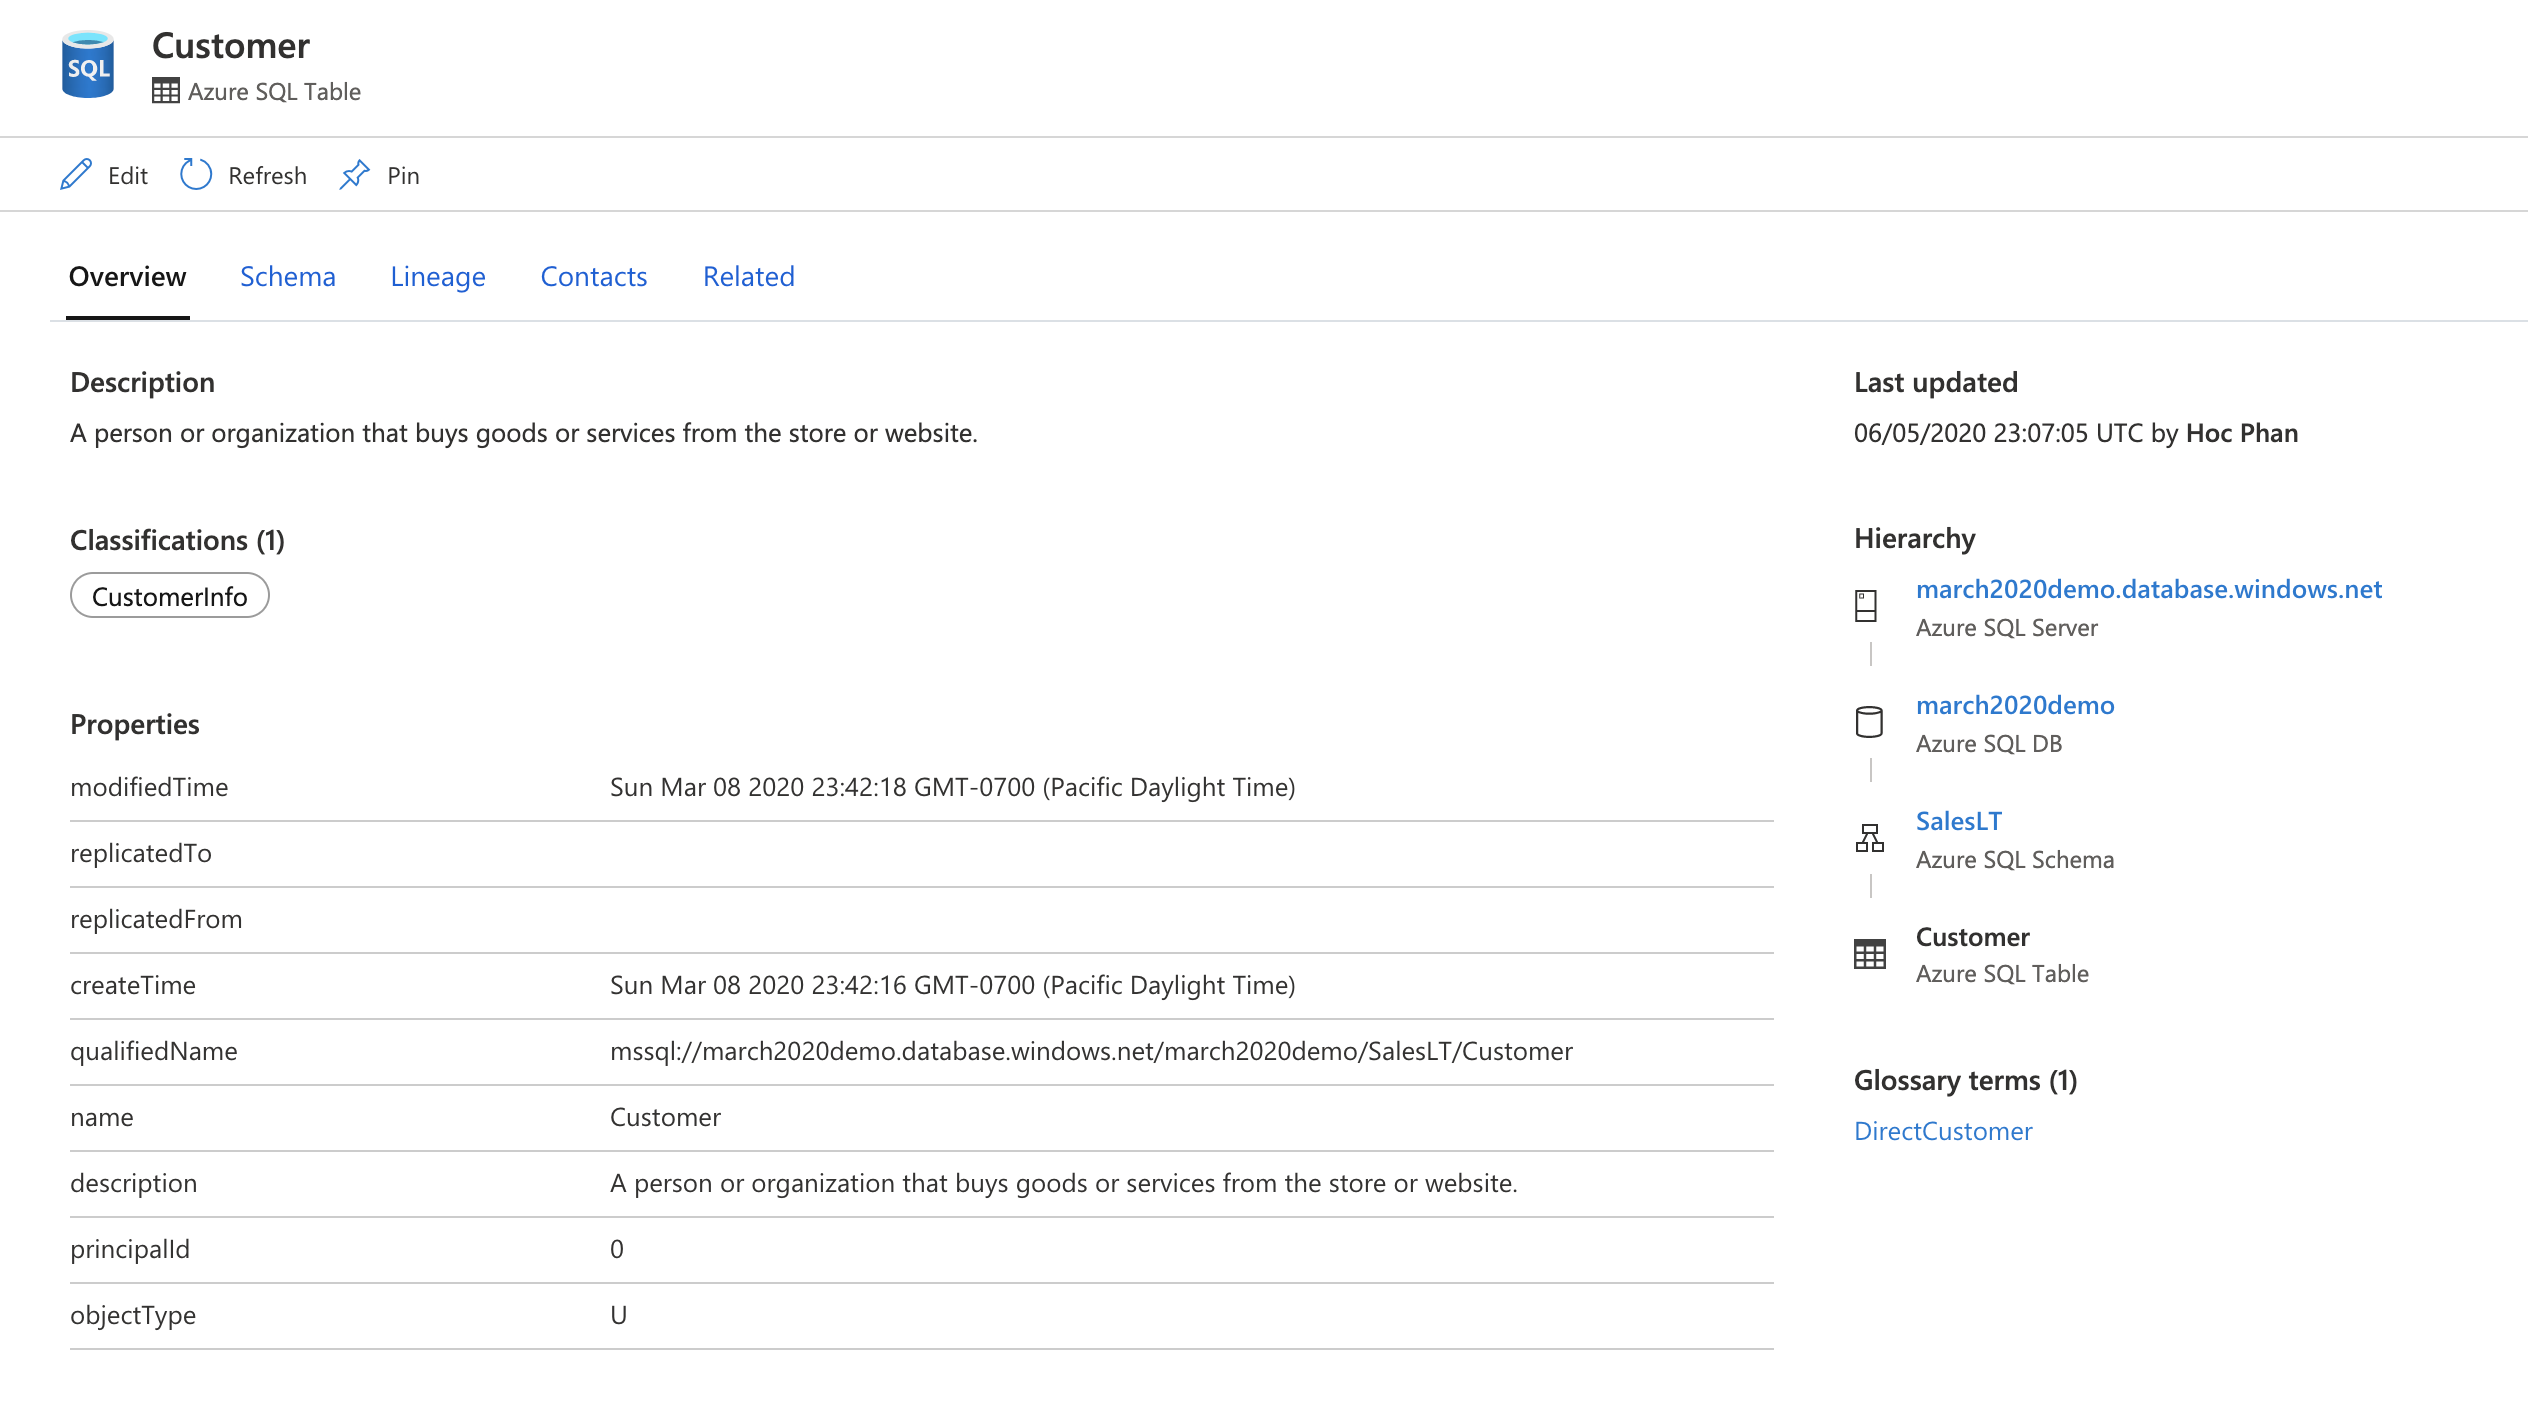Click the CustomerInfo classification tag
Viewport: 2528px width, 1412px height.
(169, 596)
